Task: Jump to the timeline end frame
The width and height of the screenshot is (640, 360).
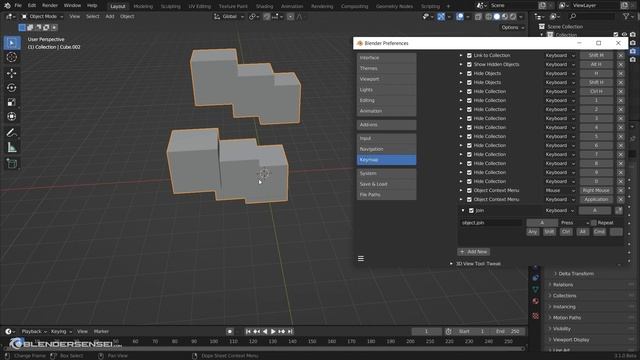Action: point(290,331)
